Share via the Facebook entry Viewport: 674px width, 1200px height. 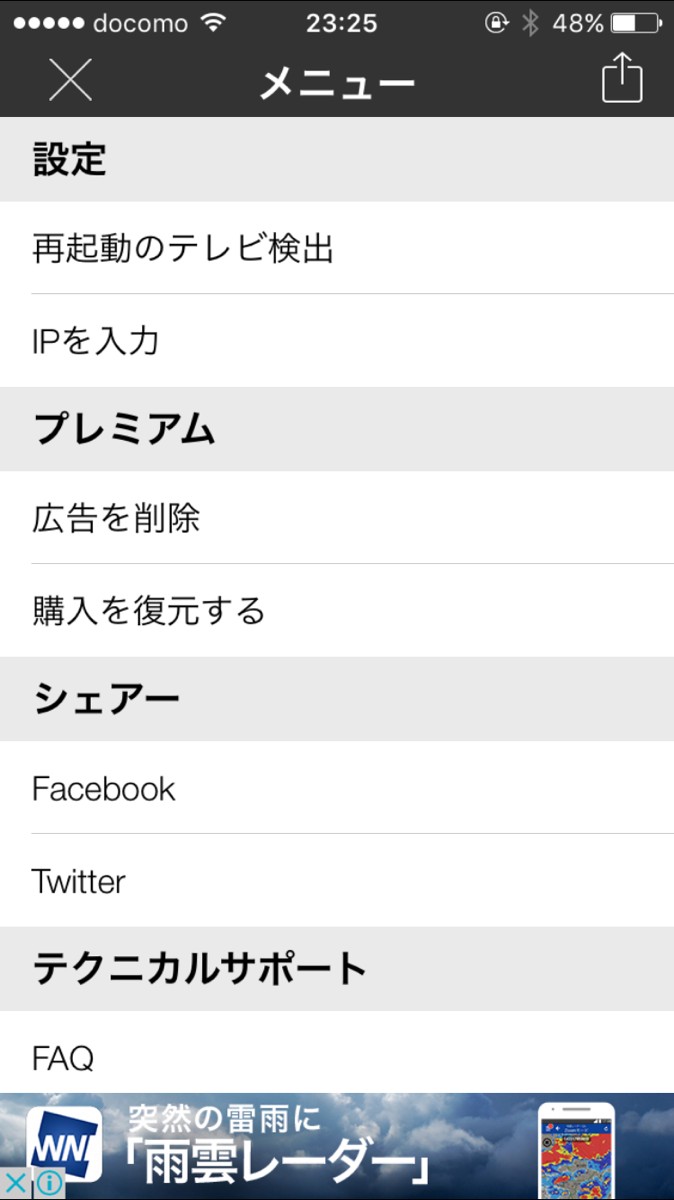(x=337, y=788)
